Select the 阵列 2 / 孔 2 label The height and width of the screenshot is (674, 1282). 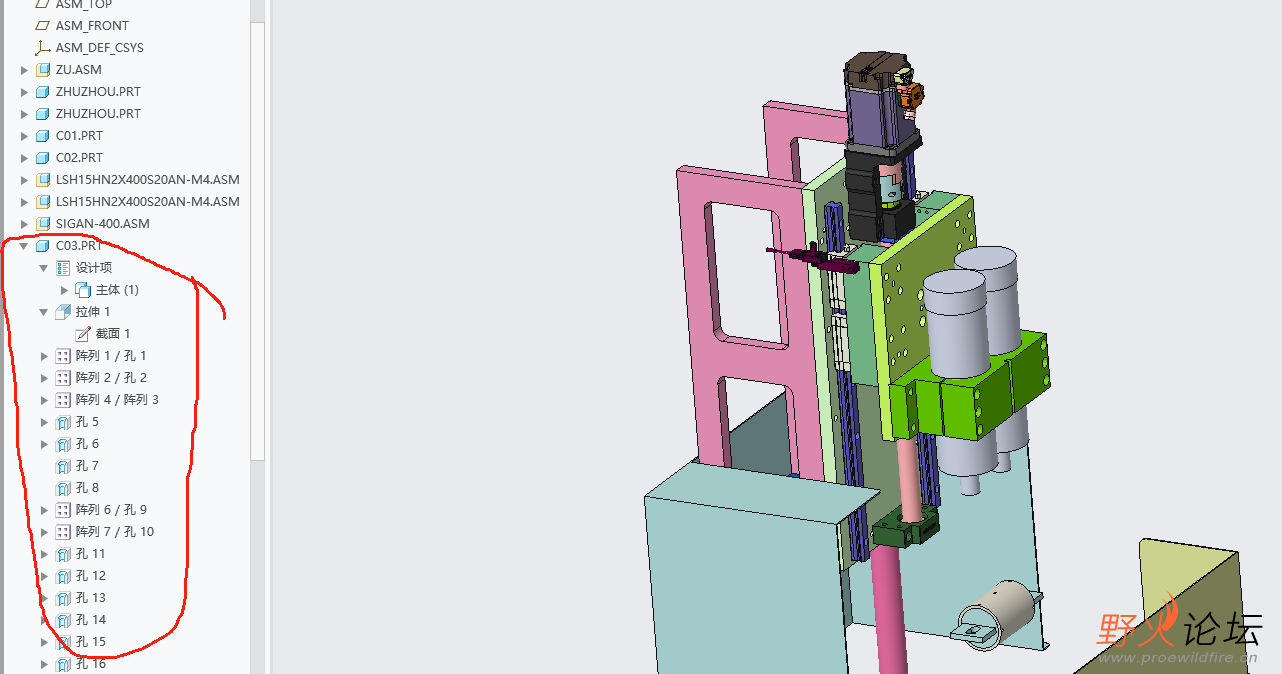[x=111, y=378]
